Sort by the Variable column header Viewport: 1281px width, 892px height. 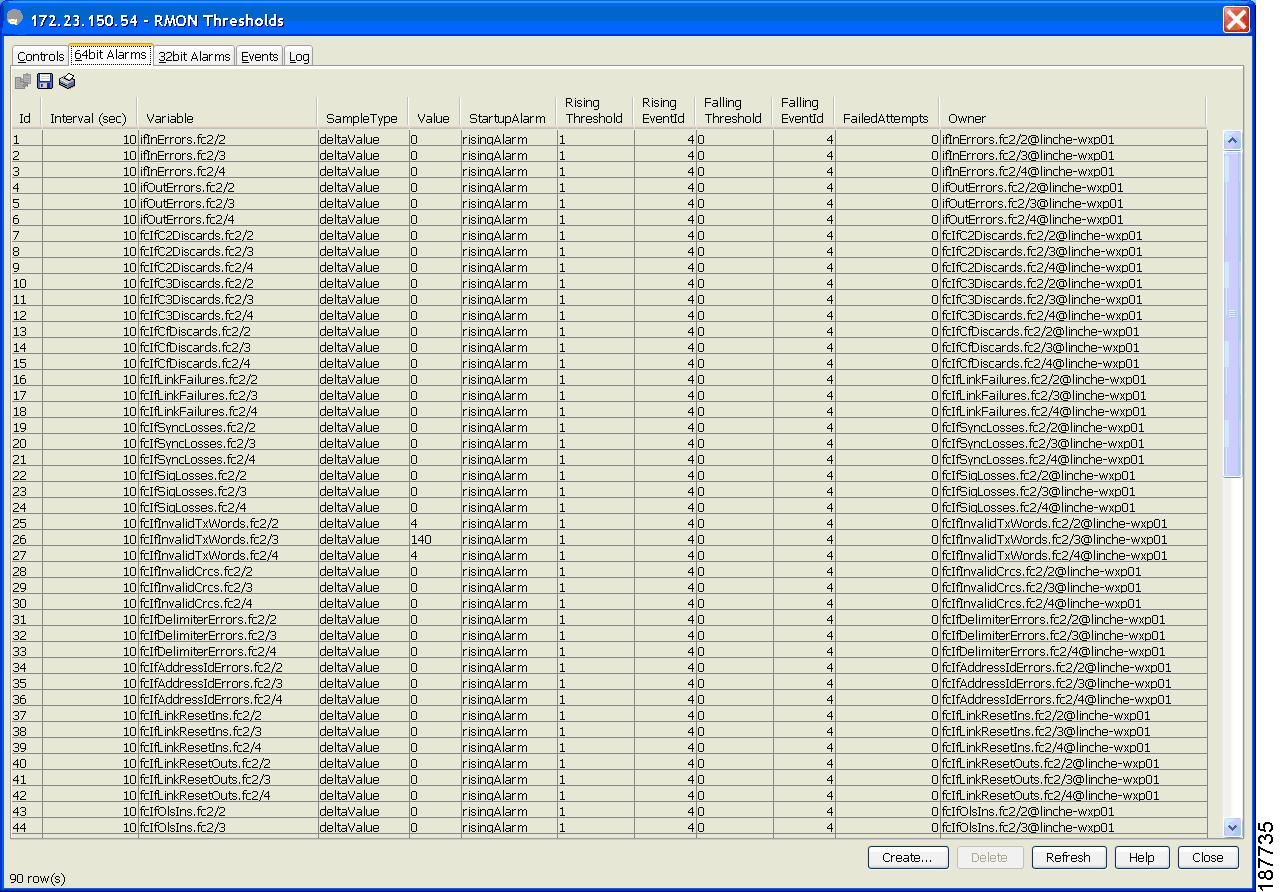[170, 118]
